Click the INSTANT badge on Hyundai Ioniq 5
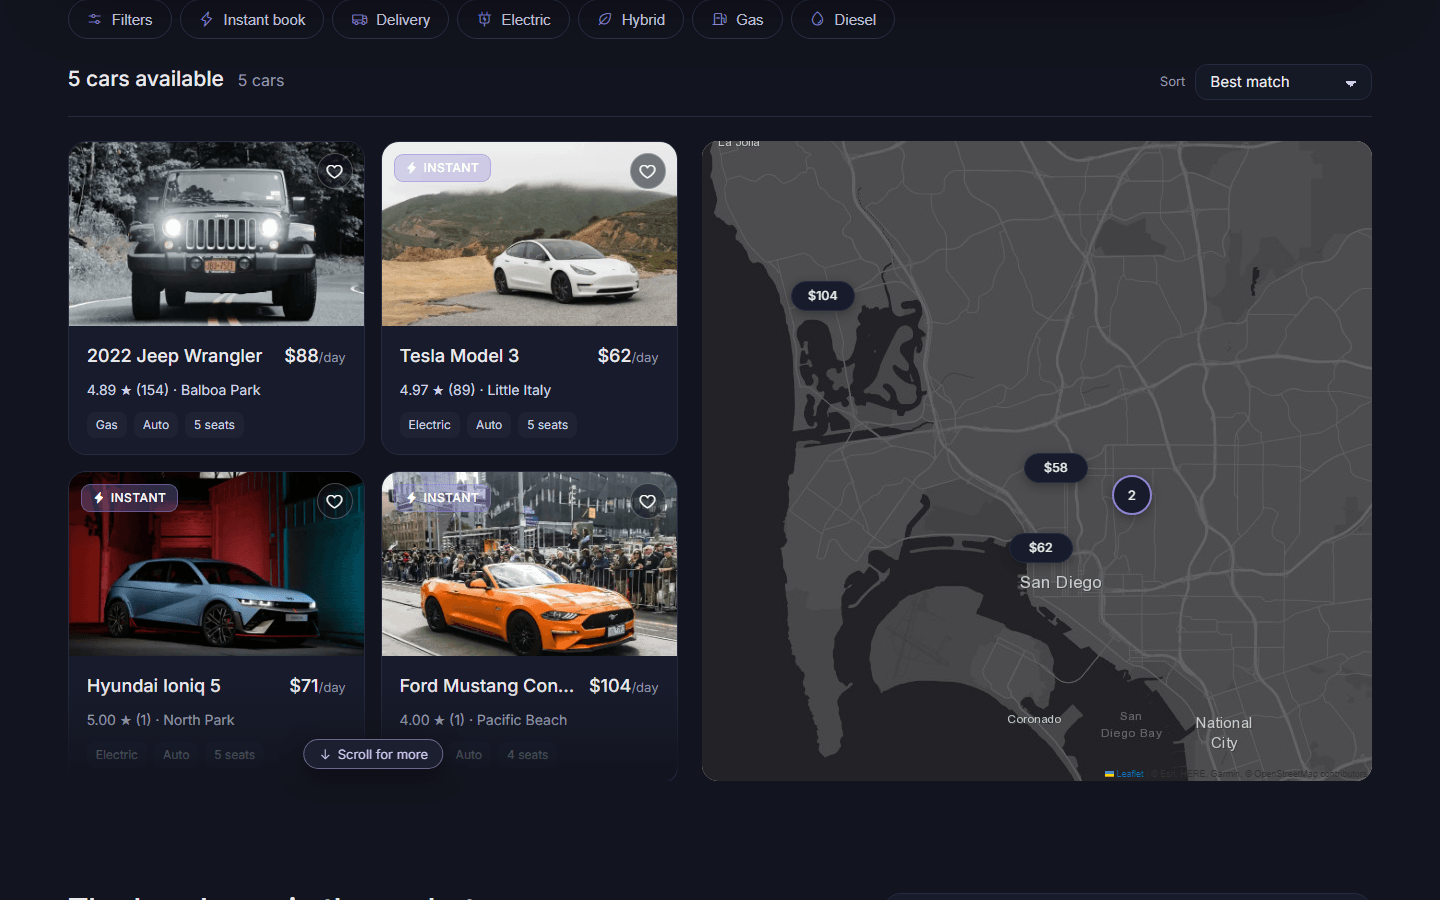The height and width of the screenshot is (900, 1440). [130, 498]
